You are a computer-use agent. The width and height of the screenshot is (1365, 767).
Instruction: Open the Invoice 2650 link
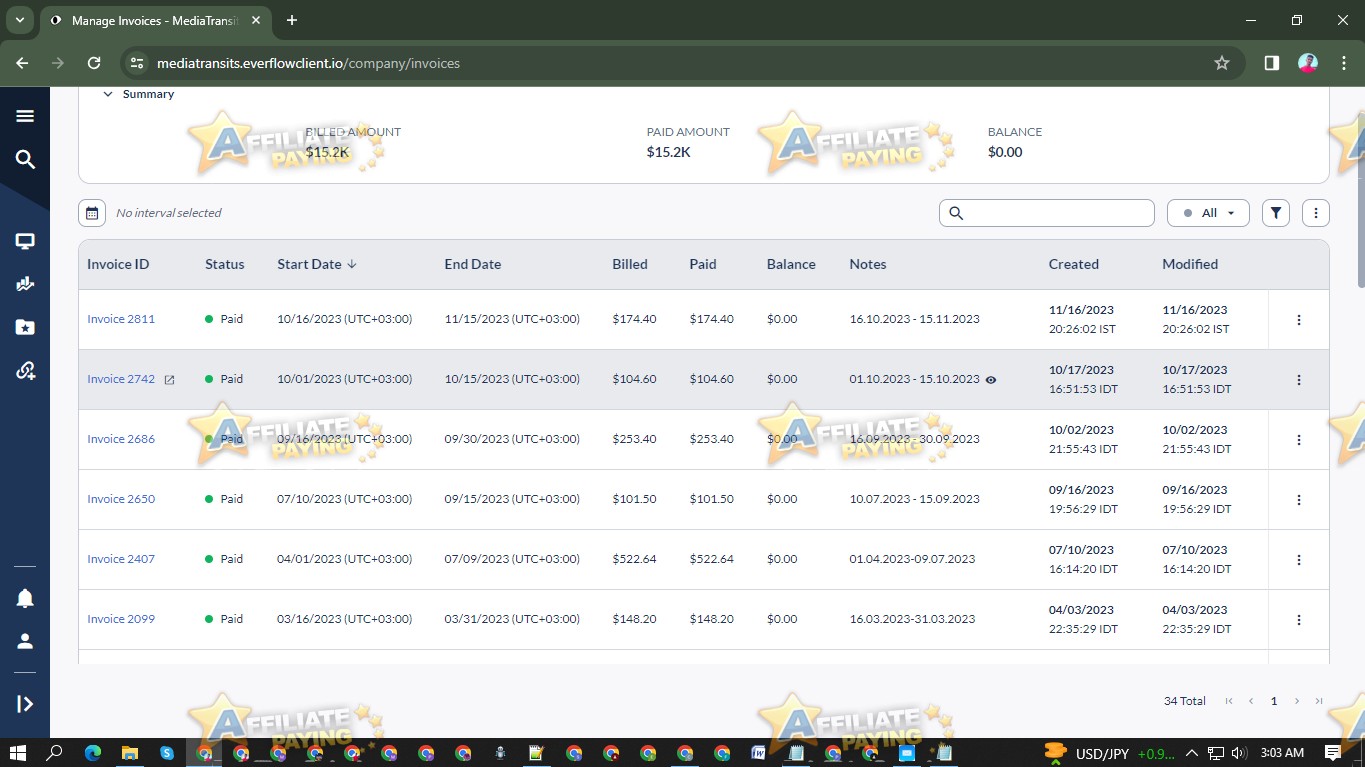tap(121, 499)
